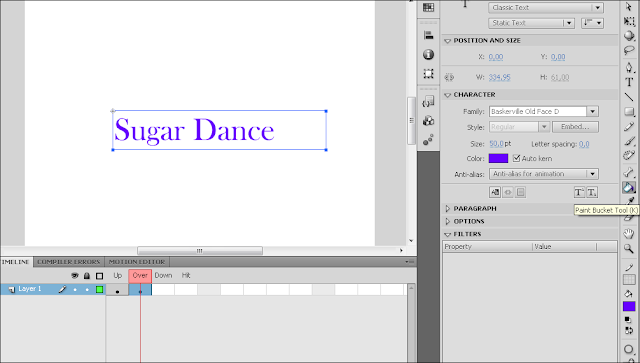Toggle the Selectable text button
640x363 pixels.
point(495,192)
